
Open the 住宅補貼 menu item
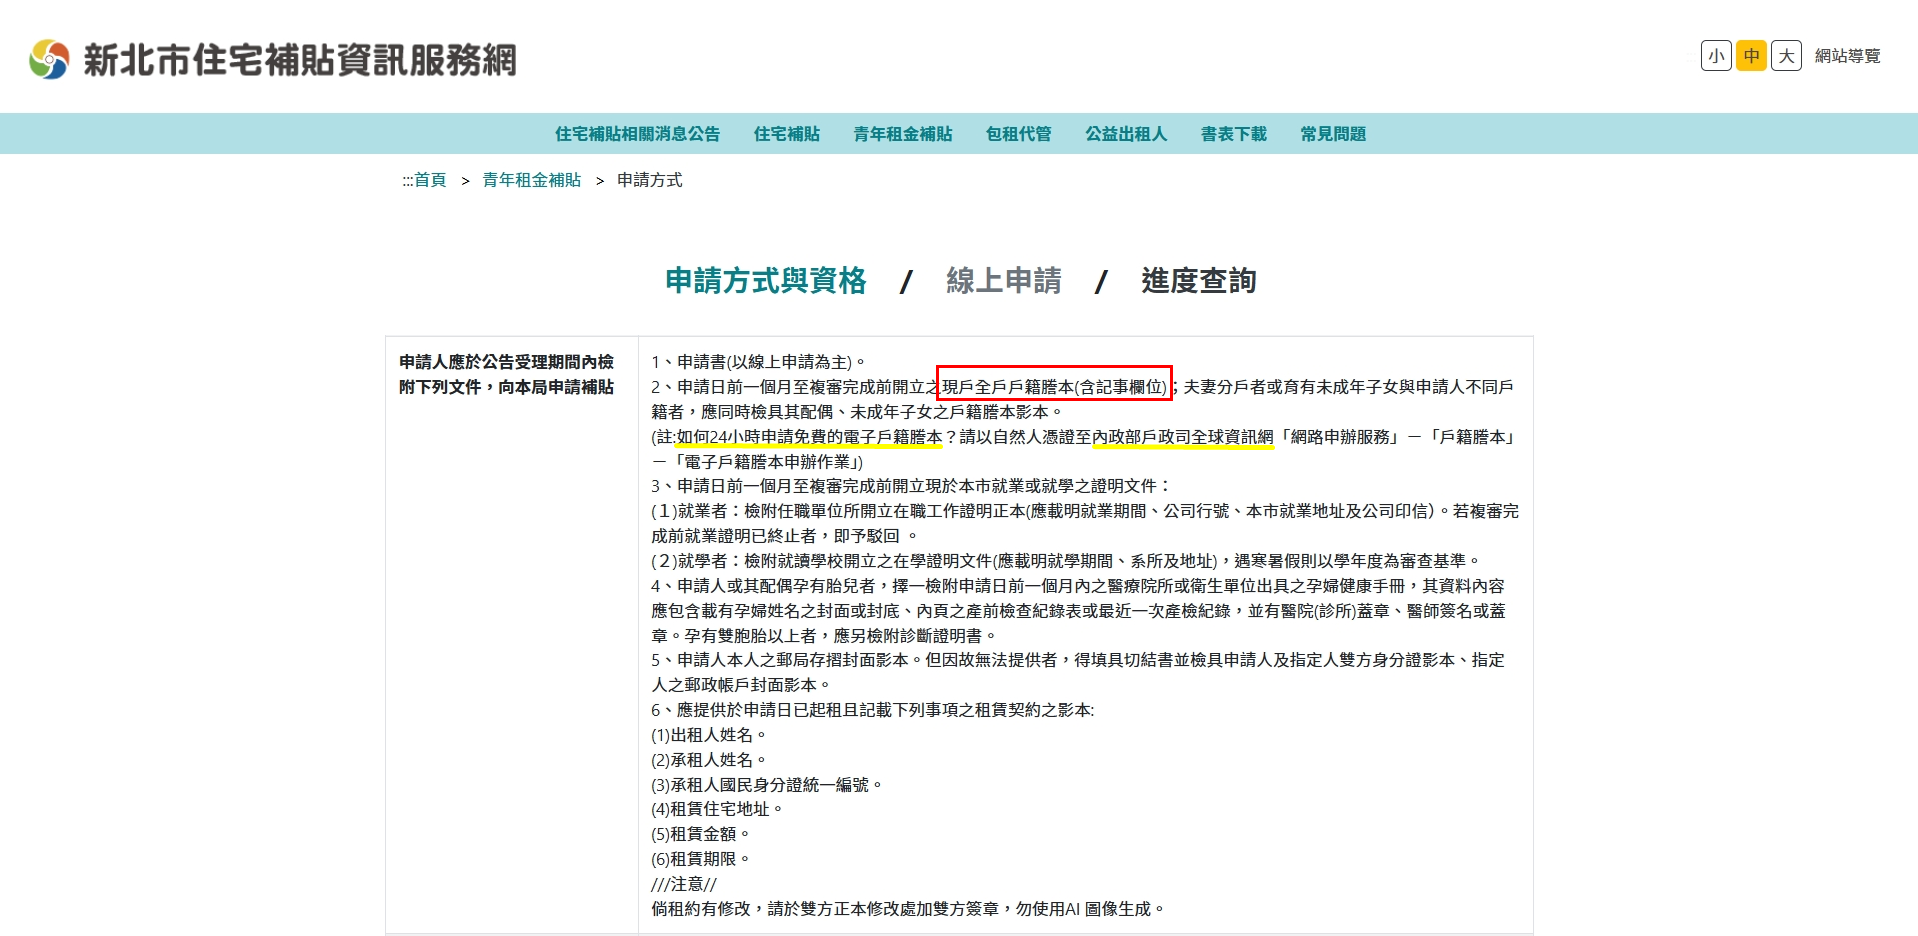(787, 134)
